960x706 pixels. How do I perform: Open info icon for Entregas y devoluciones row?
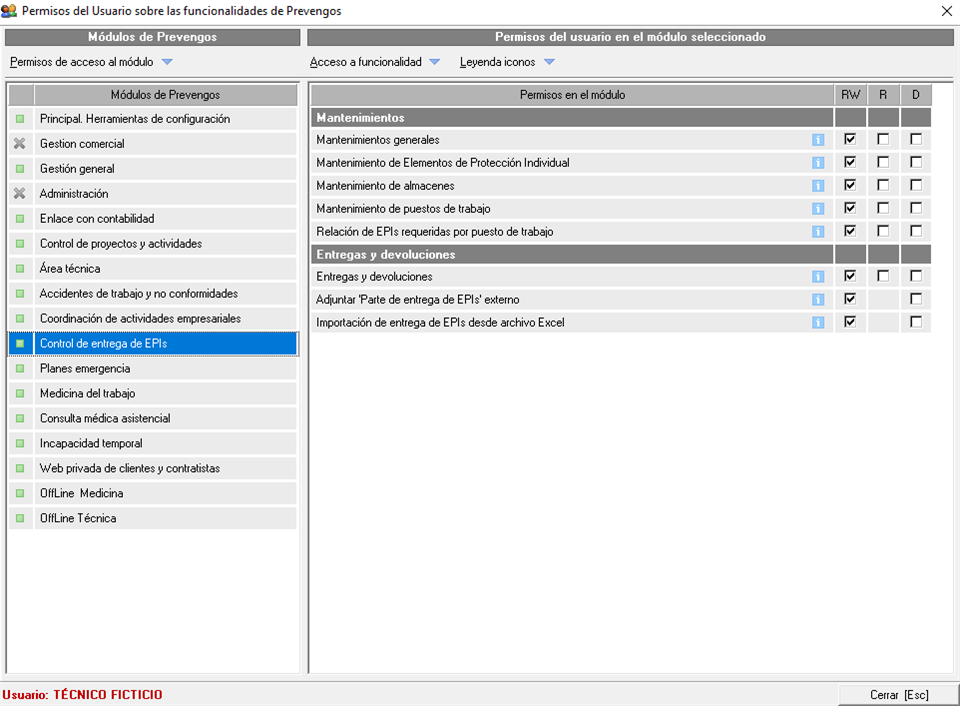pos(818,277)
